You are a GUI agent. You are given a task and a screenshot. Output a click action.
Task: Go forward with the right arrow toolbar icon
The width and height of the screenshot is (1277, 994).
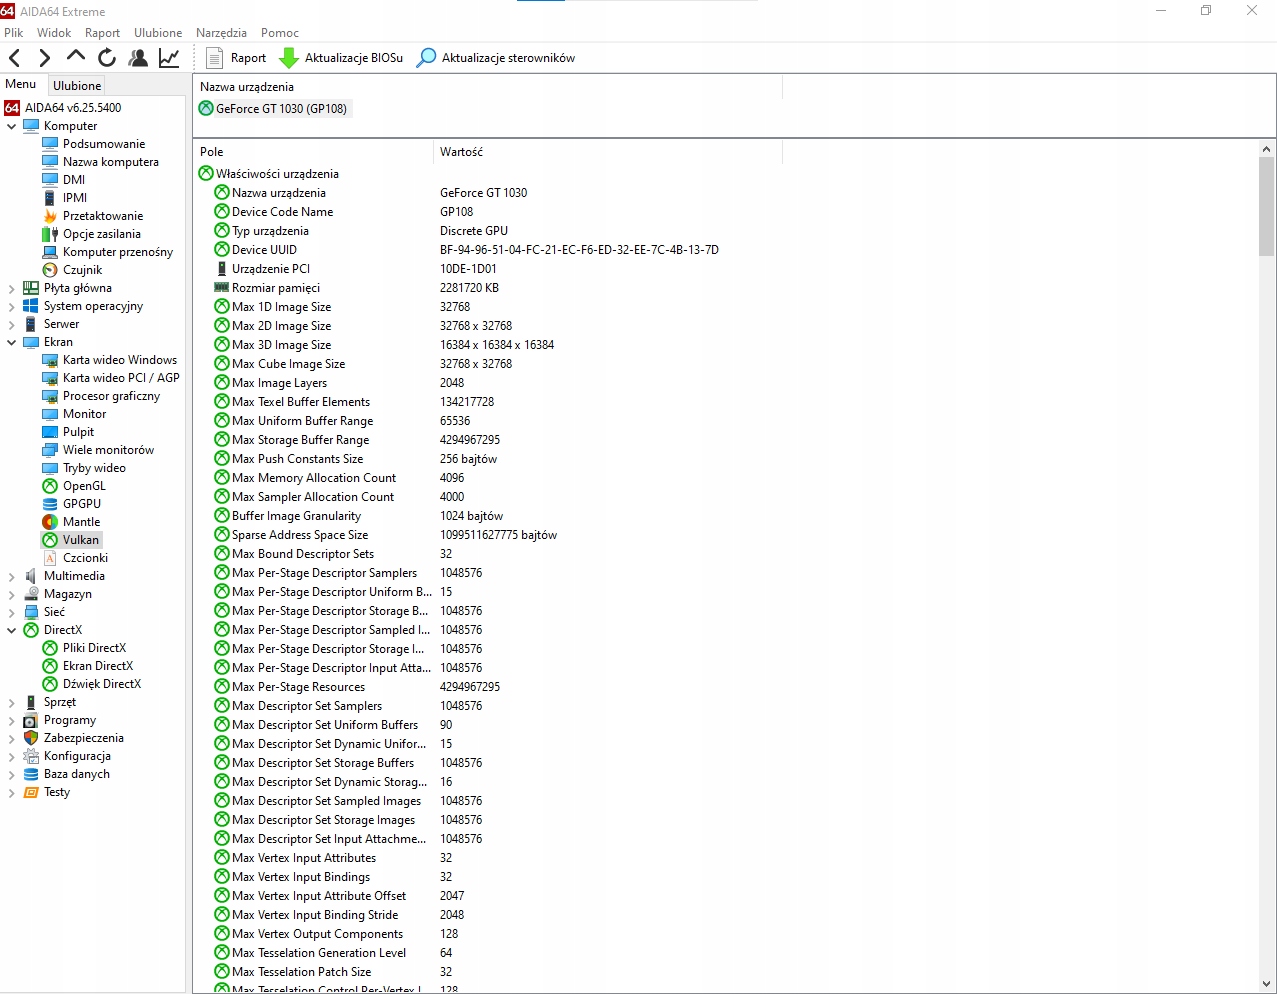45,58
